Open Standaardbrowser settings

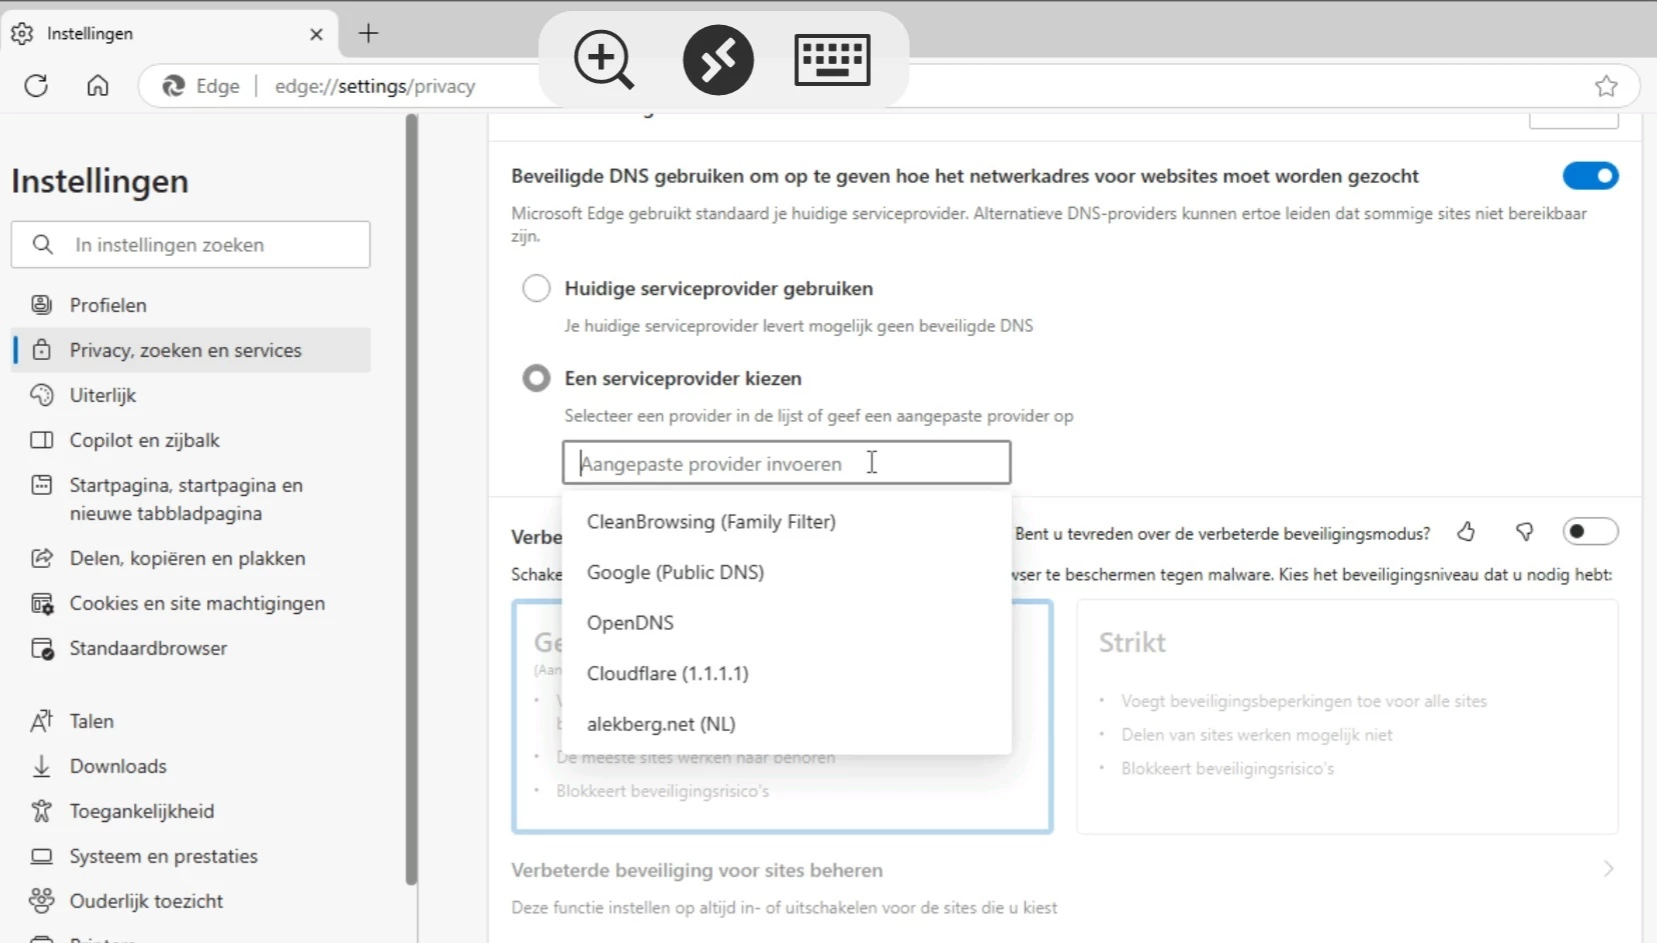point(191,648)
